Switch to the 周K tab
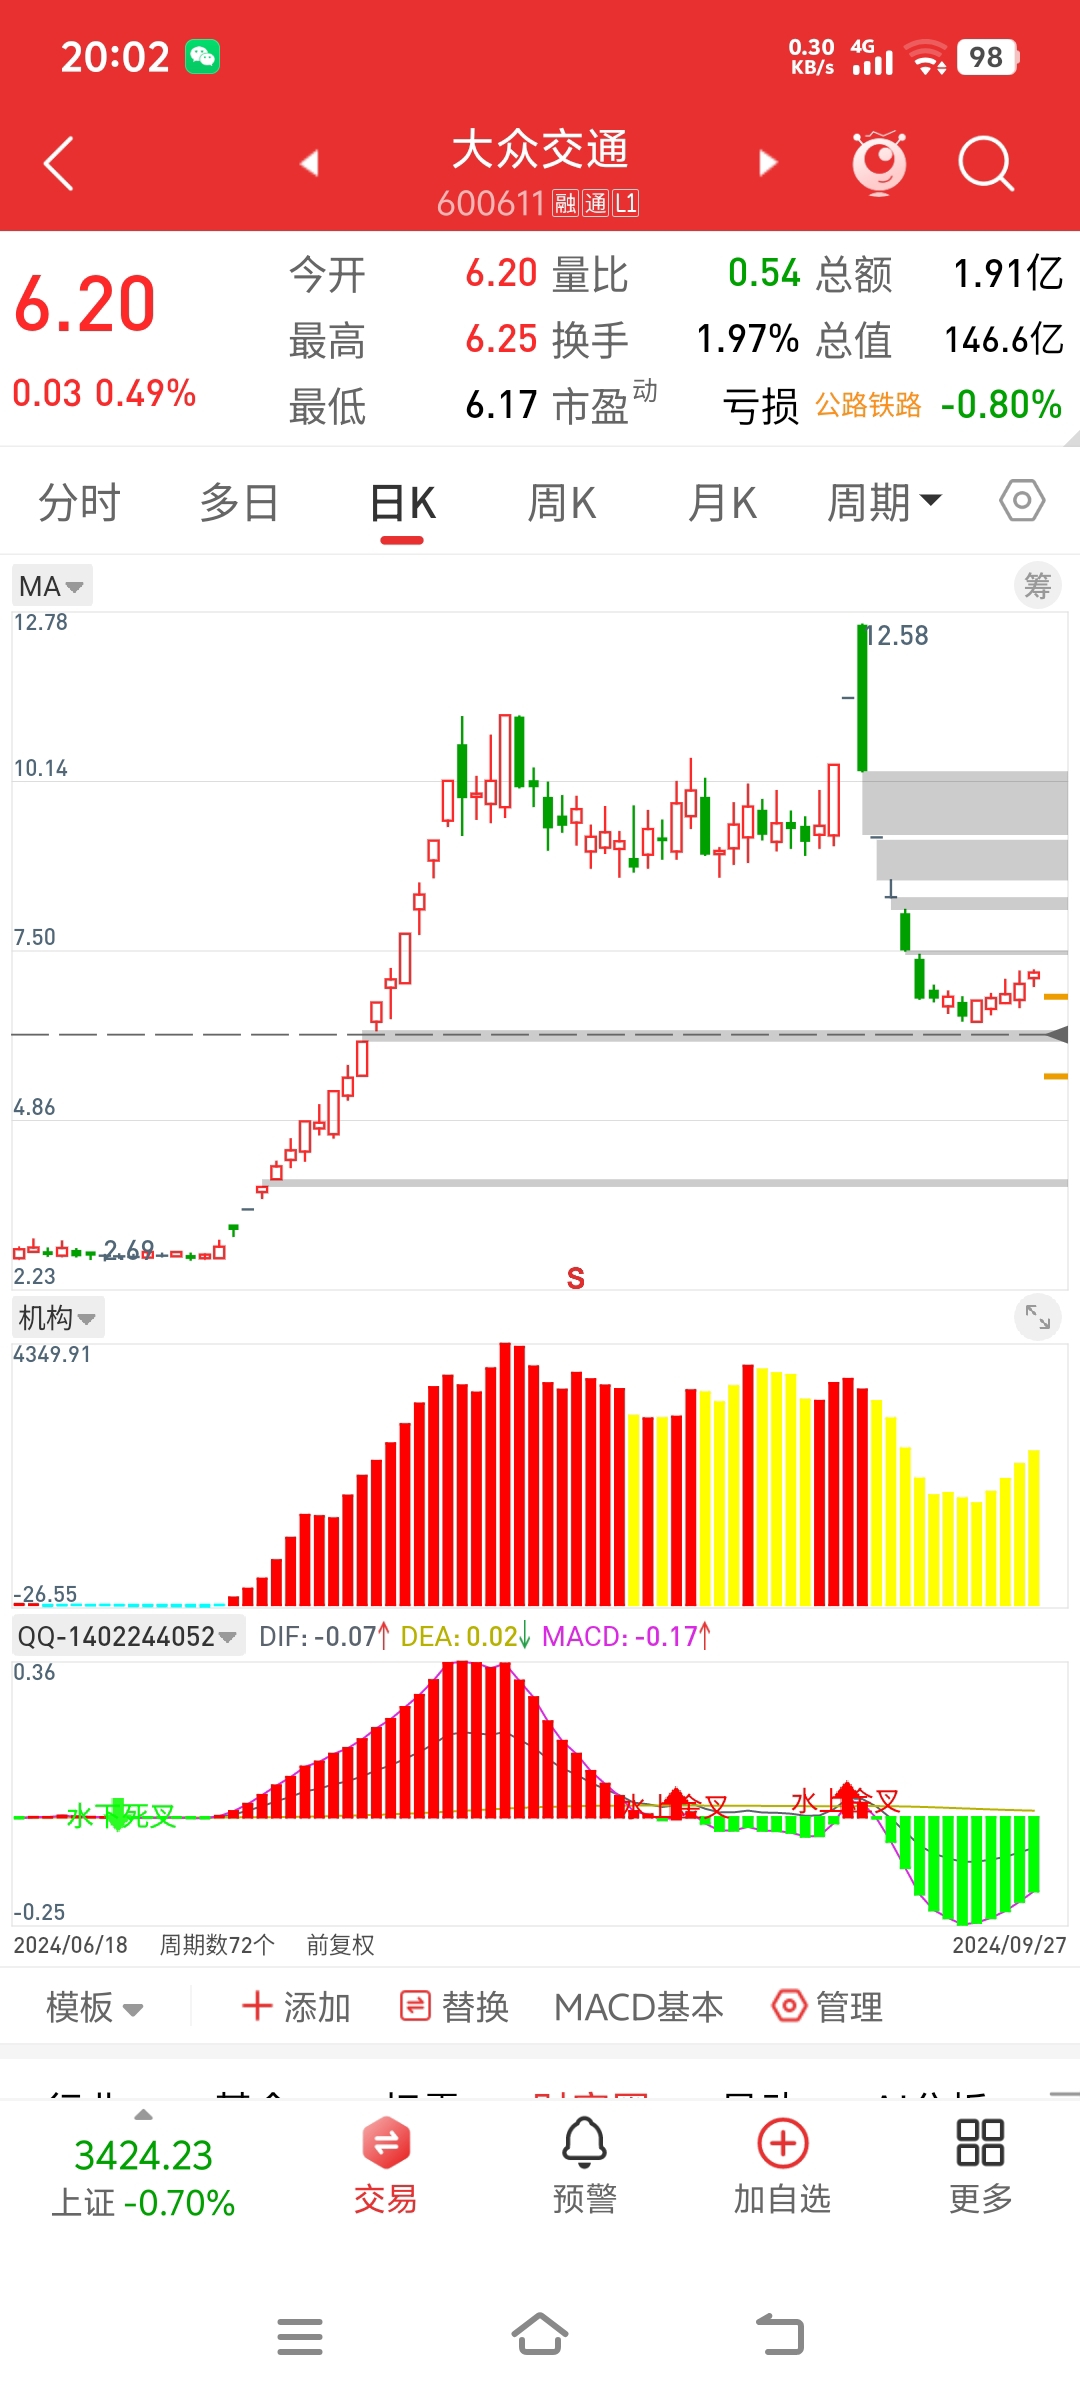The image size is (1080, 2400). pyautogui.click(x=562, y=502)
